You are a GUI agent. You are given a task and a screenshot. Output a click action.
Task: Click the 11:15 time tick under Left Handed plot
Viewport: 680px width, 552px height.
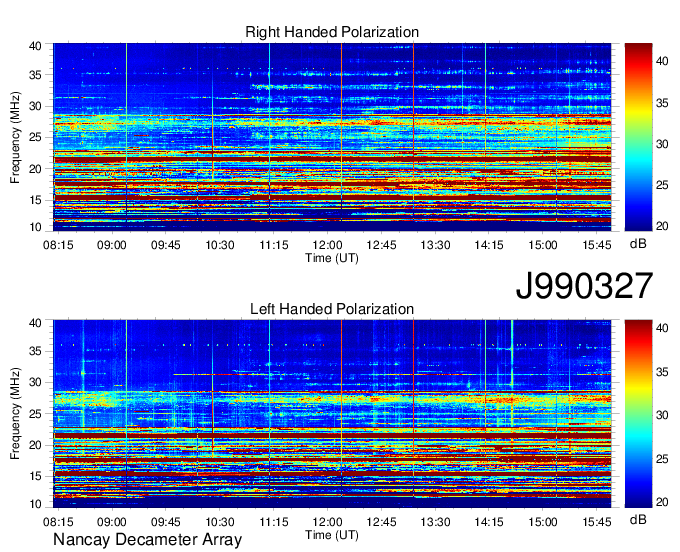click(x=274, y=522)
